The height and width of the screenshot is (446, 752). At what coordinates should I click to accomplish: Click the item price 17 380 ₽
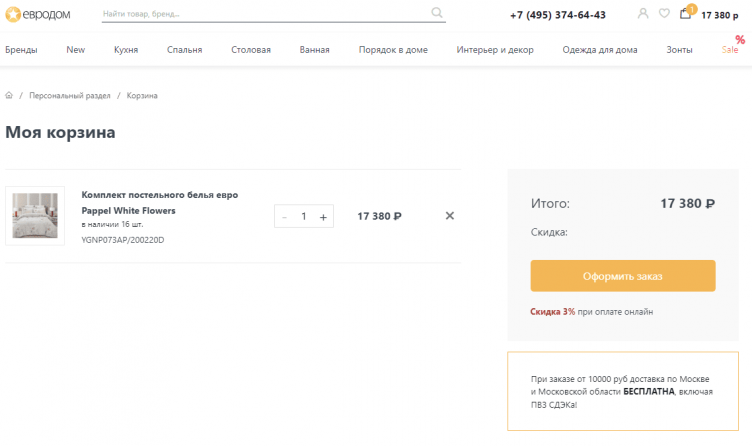(x=379, y=216)
